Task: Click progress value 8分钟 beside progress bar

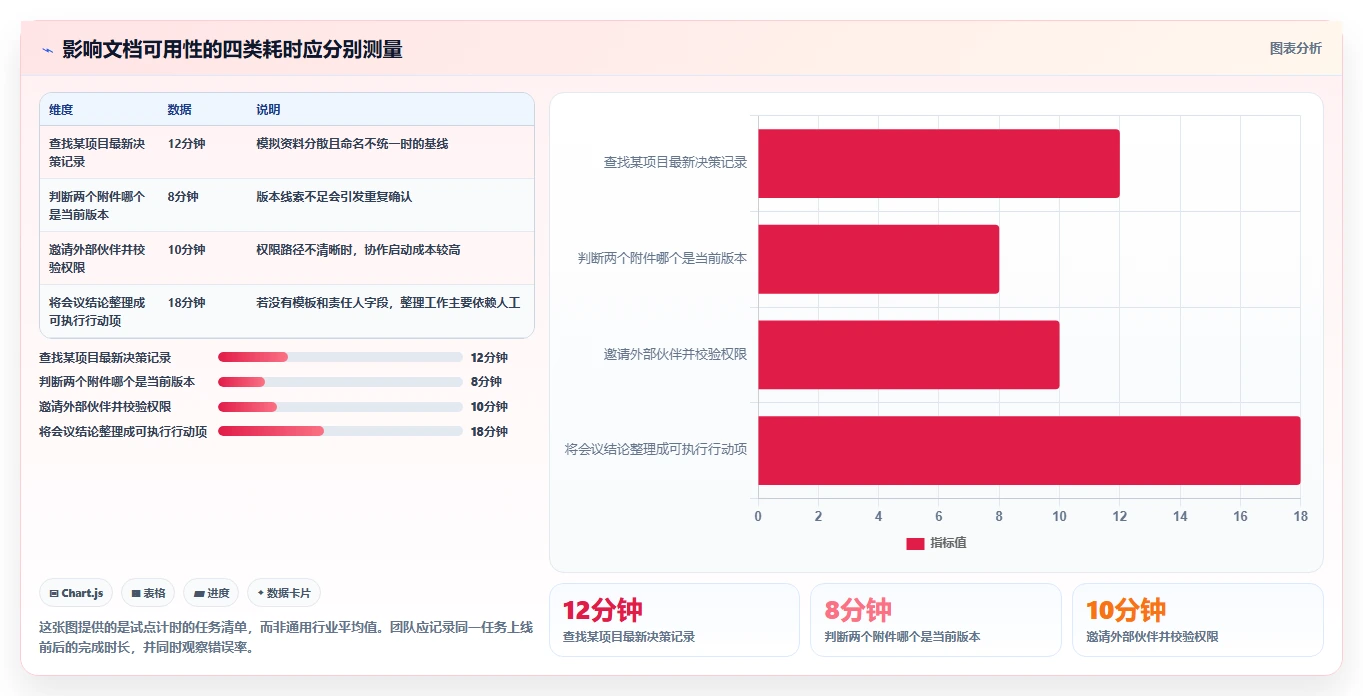Action: (486, 382)
